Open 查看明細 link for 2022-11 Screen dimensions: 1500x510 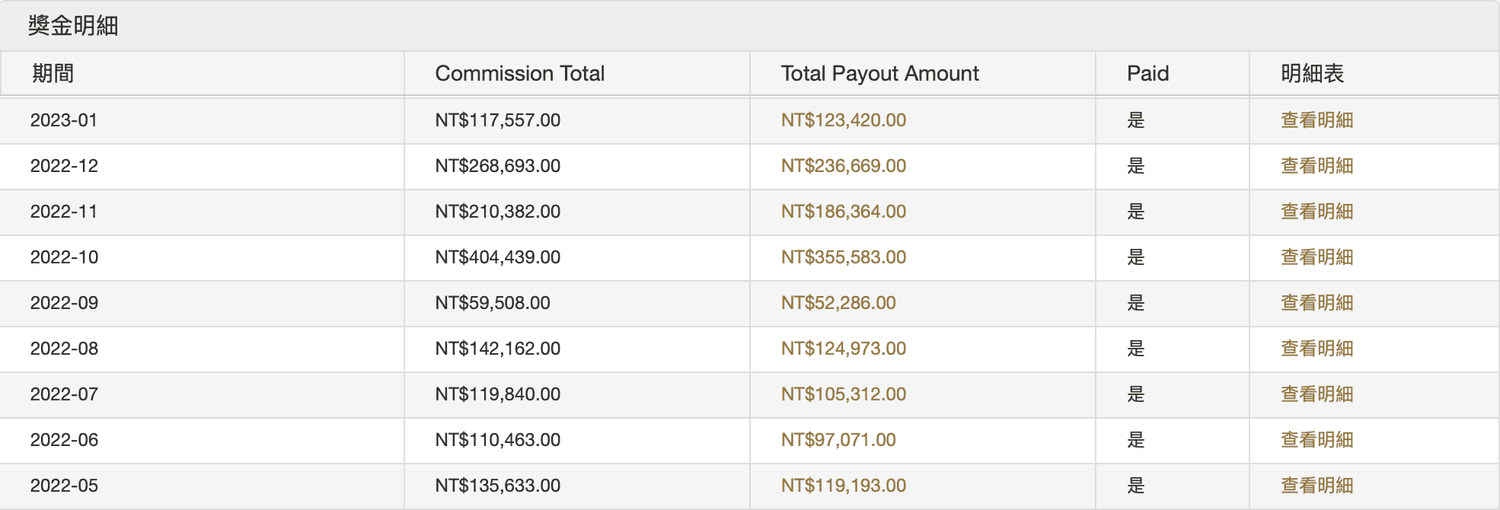coord(1317,212)
